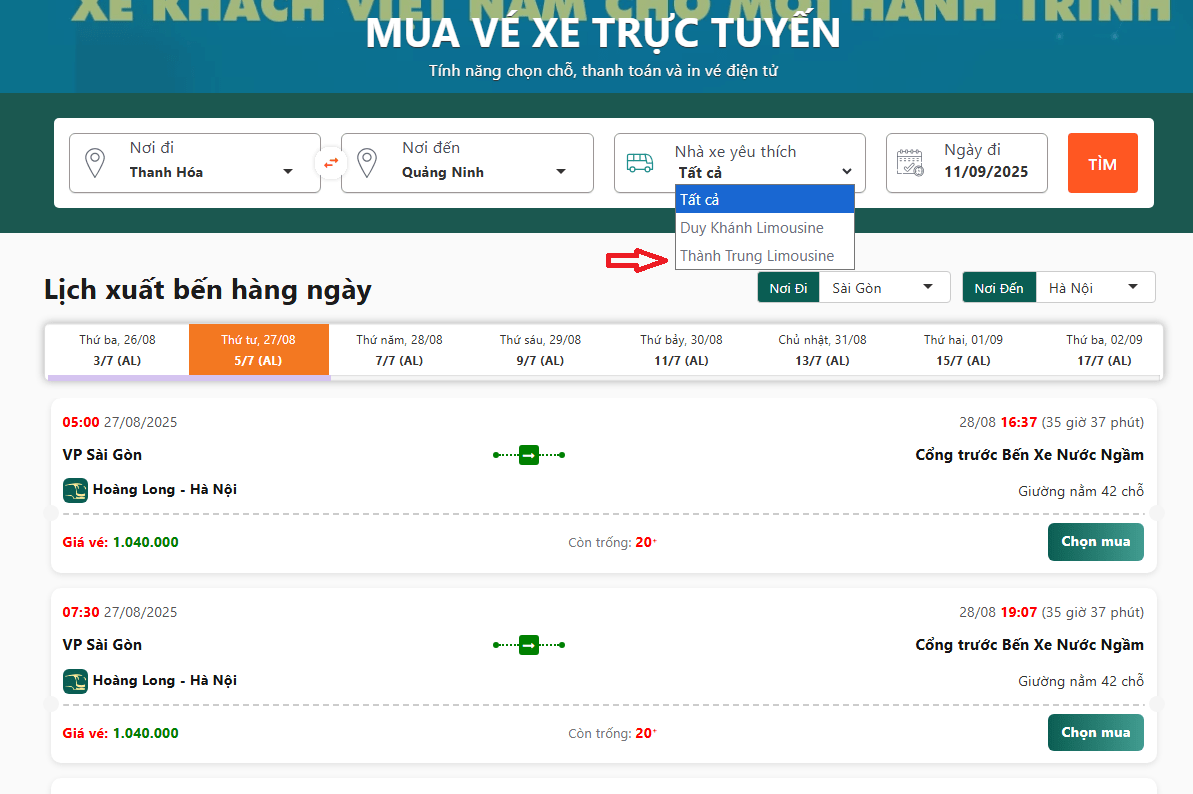Click the location pin icon beside Nơi đi
Viewport: 1193px width, 794px height.
(x=95, y=162)
